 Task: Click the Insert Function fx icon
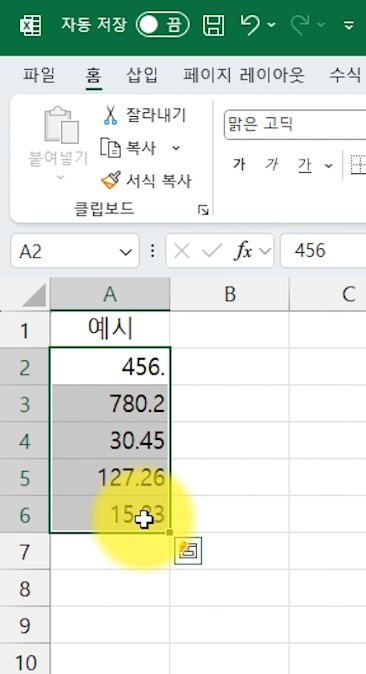click(243, 251)
